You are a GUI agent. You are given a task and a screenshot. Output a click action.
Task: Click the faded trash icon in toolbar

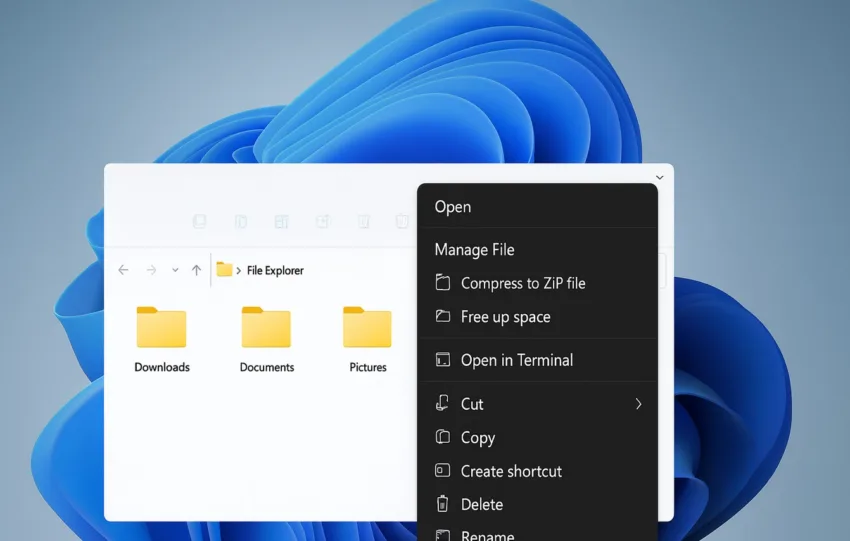click(364, 221)
